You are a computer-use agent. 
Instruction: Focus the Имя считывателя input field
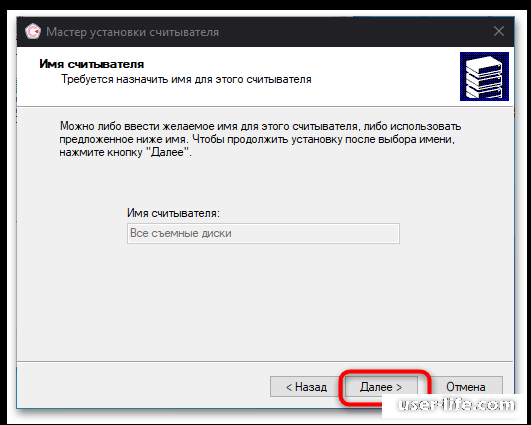pyautogui.click(x=263, y=233)
